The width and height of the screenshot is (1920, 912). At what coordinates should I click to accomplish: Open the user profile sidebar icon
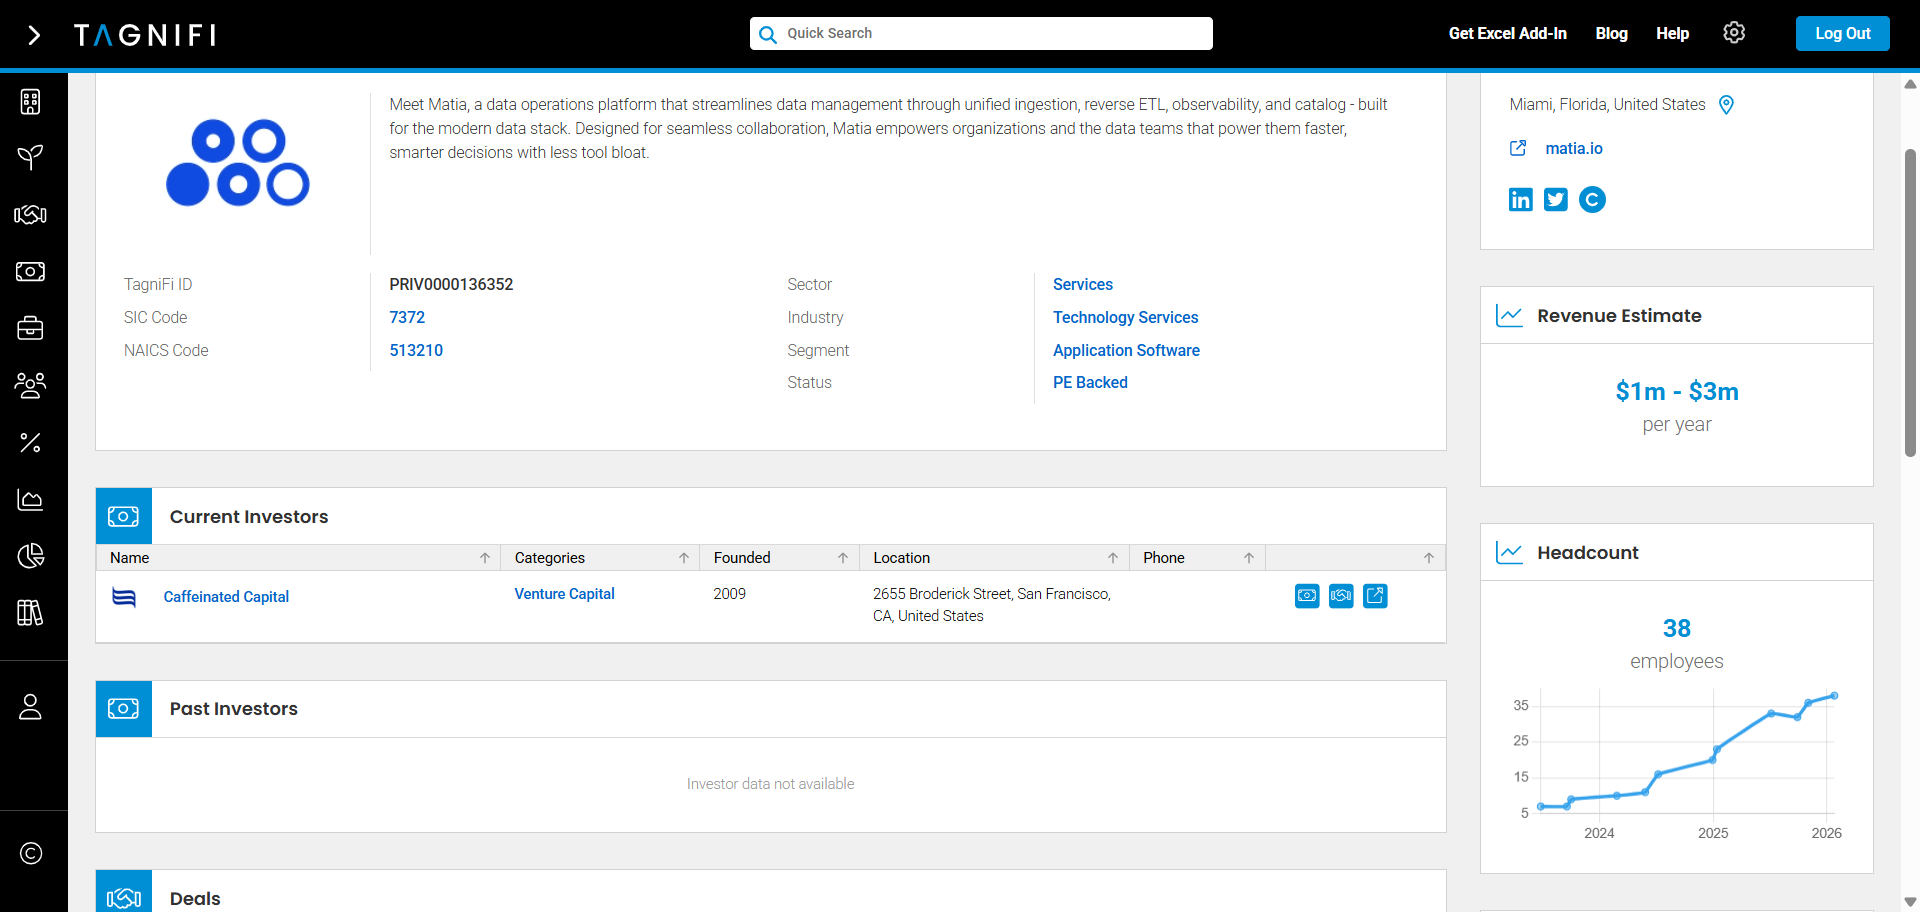coord(31,707)
